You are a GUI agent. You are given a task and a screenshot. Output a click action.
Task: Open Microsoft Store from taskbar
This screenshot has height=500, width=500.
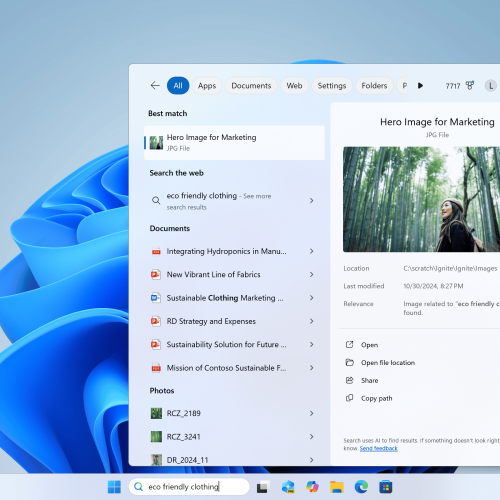(386, 487)
